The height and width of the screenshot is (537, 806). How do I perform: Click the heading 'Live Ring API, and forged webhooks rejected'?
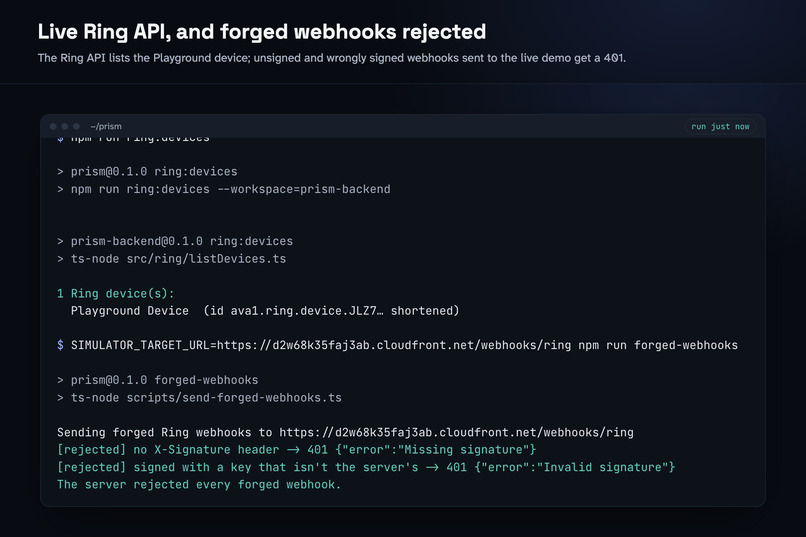tap(262, 32)
